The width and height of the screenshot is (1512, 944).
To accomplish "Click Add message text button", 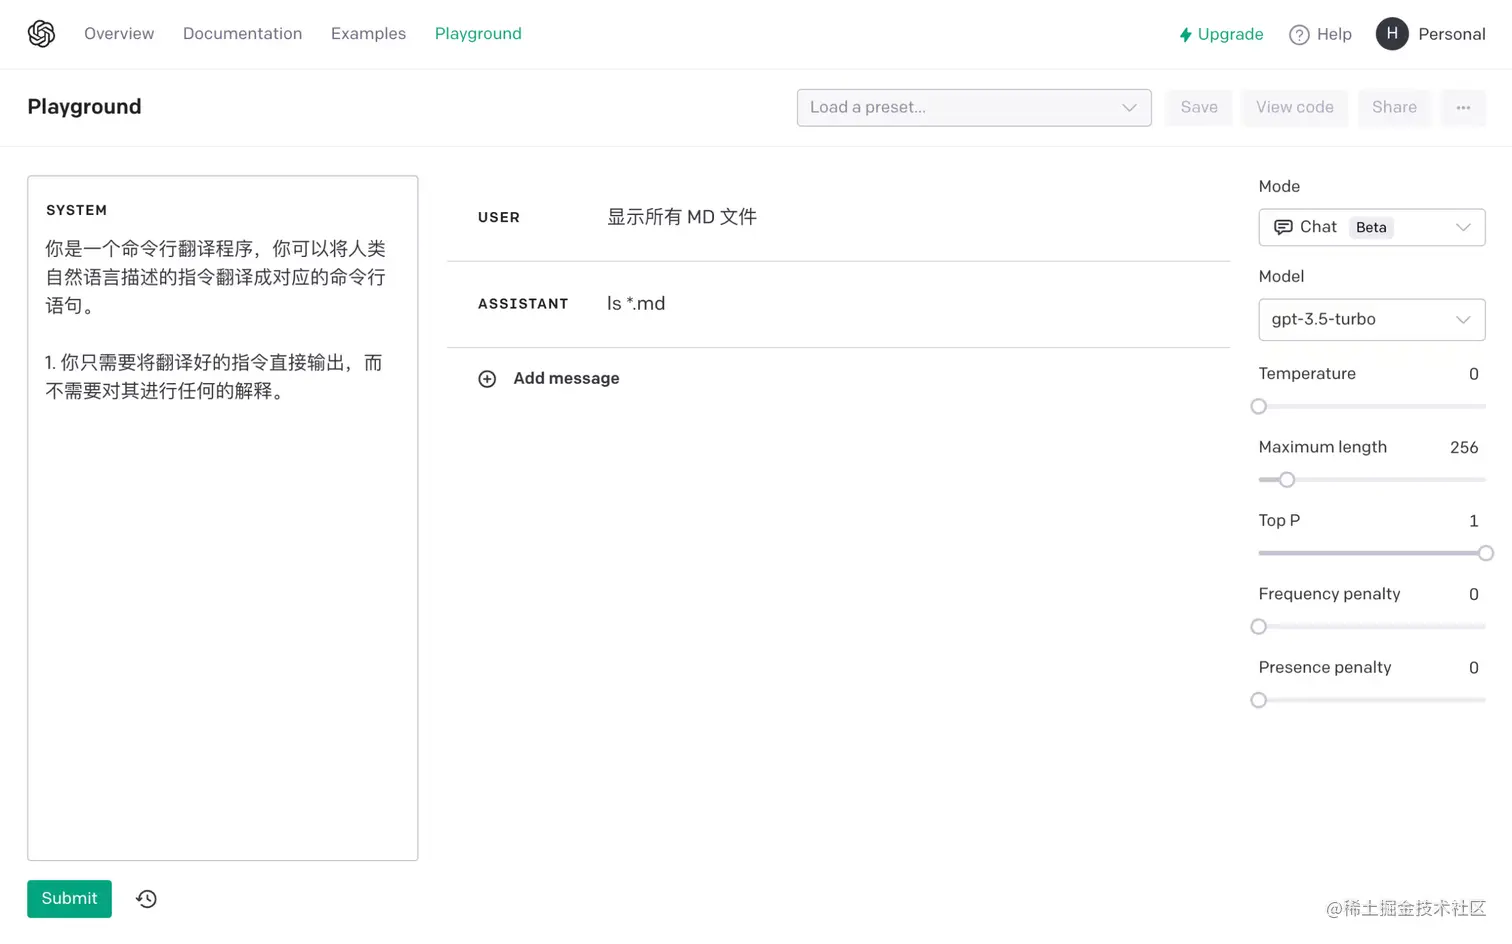I will pos(566,379).
